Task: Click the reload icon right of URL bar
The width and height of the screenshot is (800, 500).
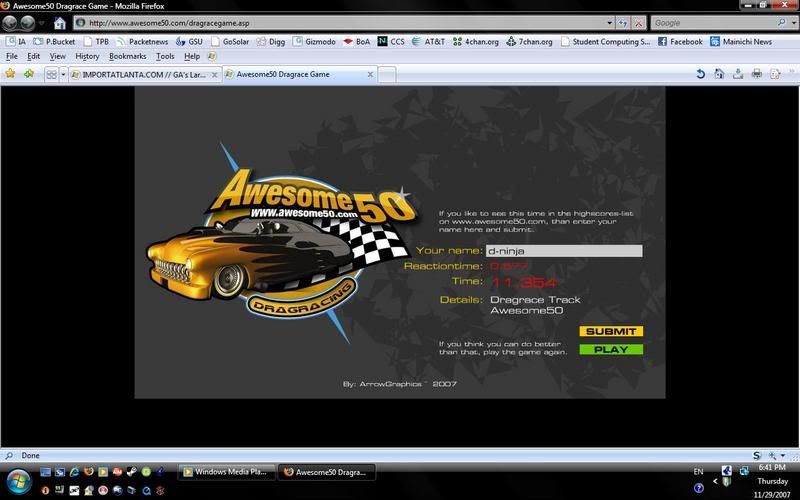Action: tap(623, 23)
